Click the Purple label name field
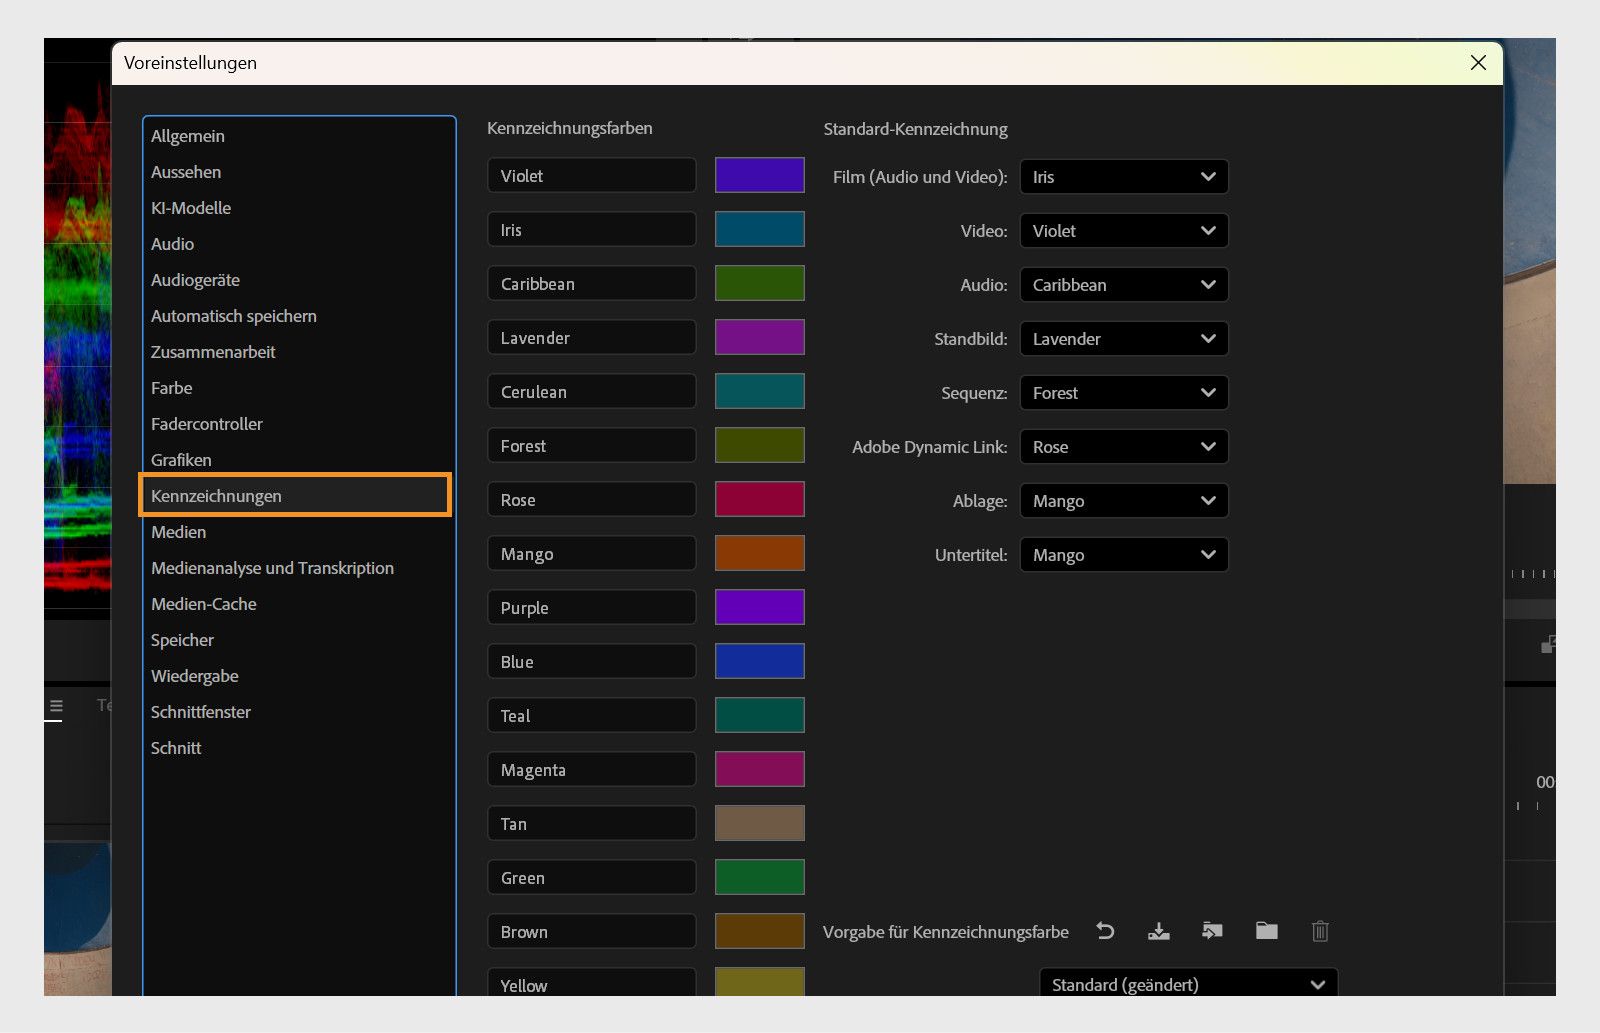The height and width of the screenshot is (1033, 1600). pos(592,607)
